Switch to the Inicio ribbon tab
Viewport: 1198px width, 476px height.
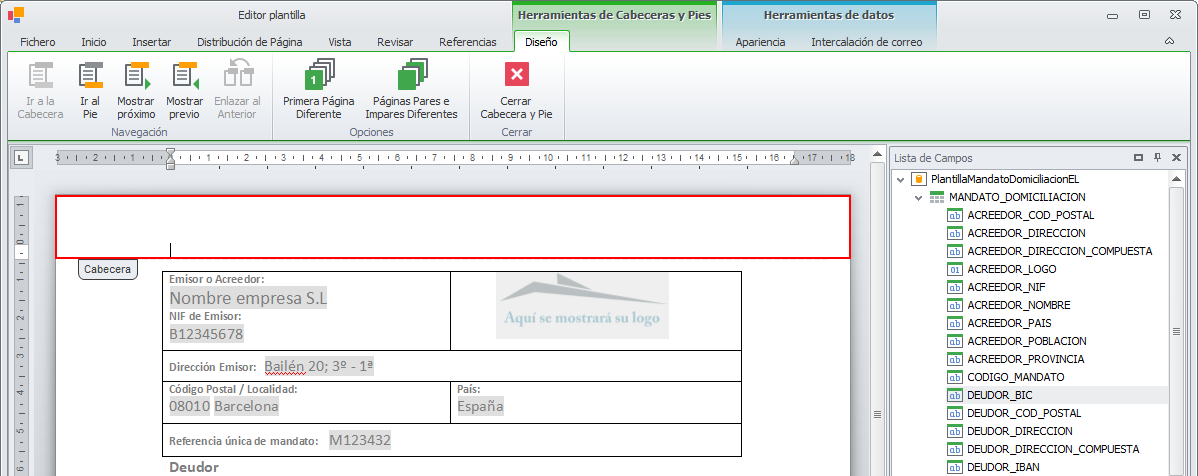pyautogui.click(x=94, y=42)
